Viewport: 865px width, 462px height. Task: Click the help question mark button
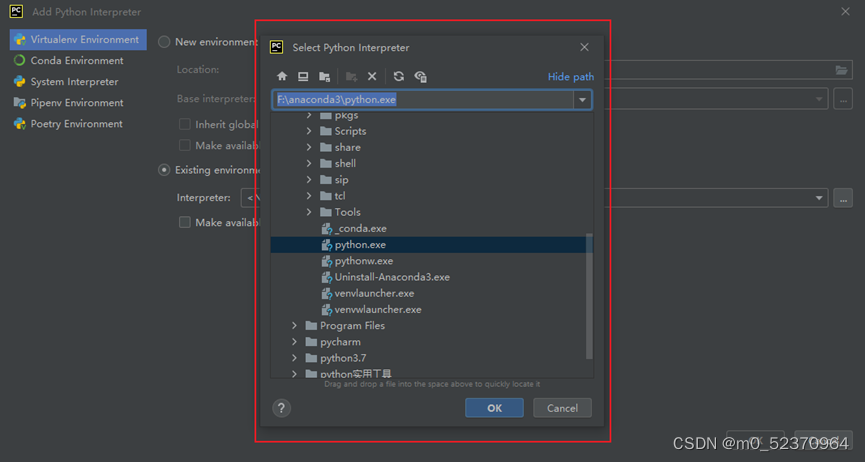pos(281,408)
